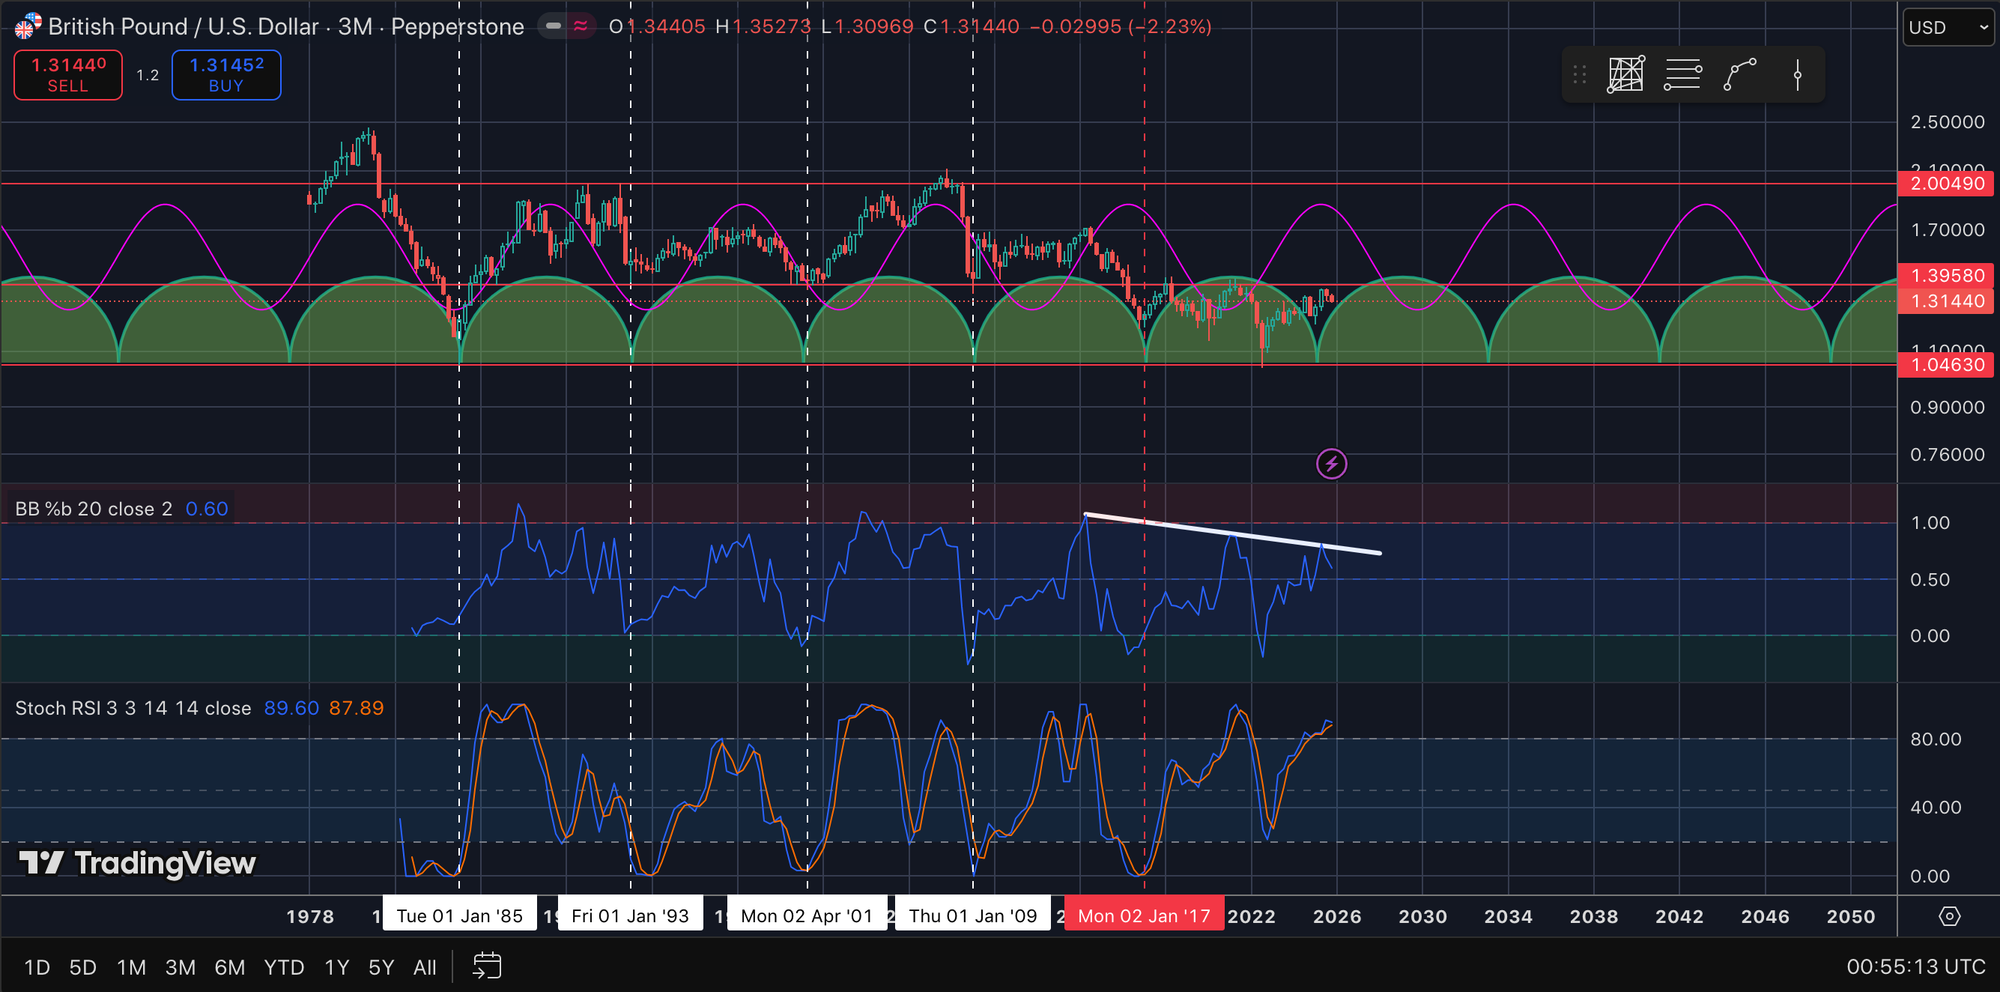Select the YTD time range
This screenshot has height=992, width=2000.
pos(284,967)
